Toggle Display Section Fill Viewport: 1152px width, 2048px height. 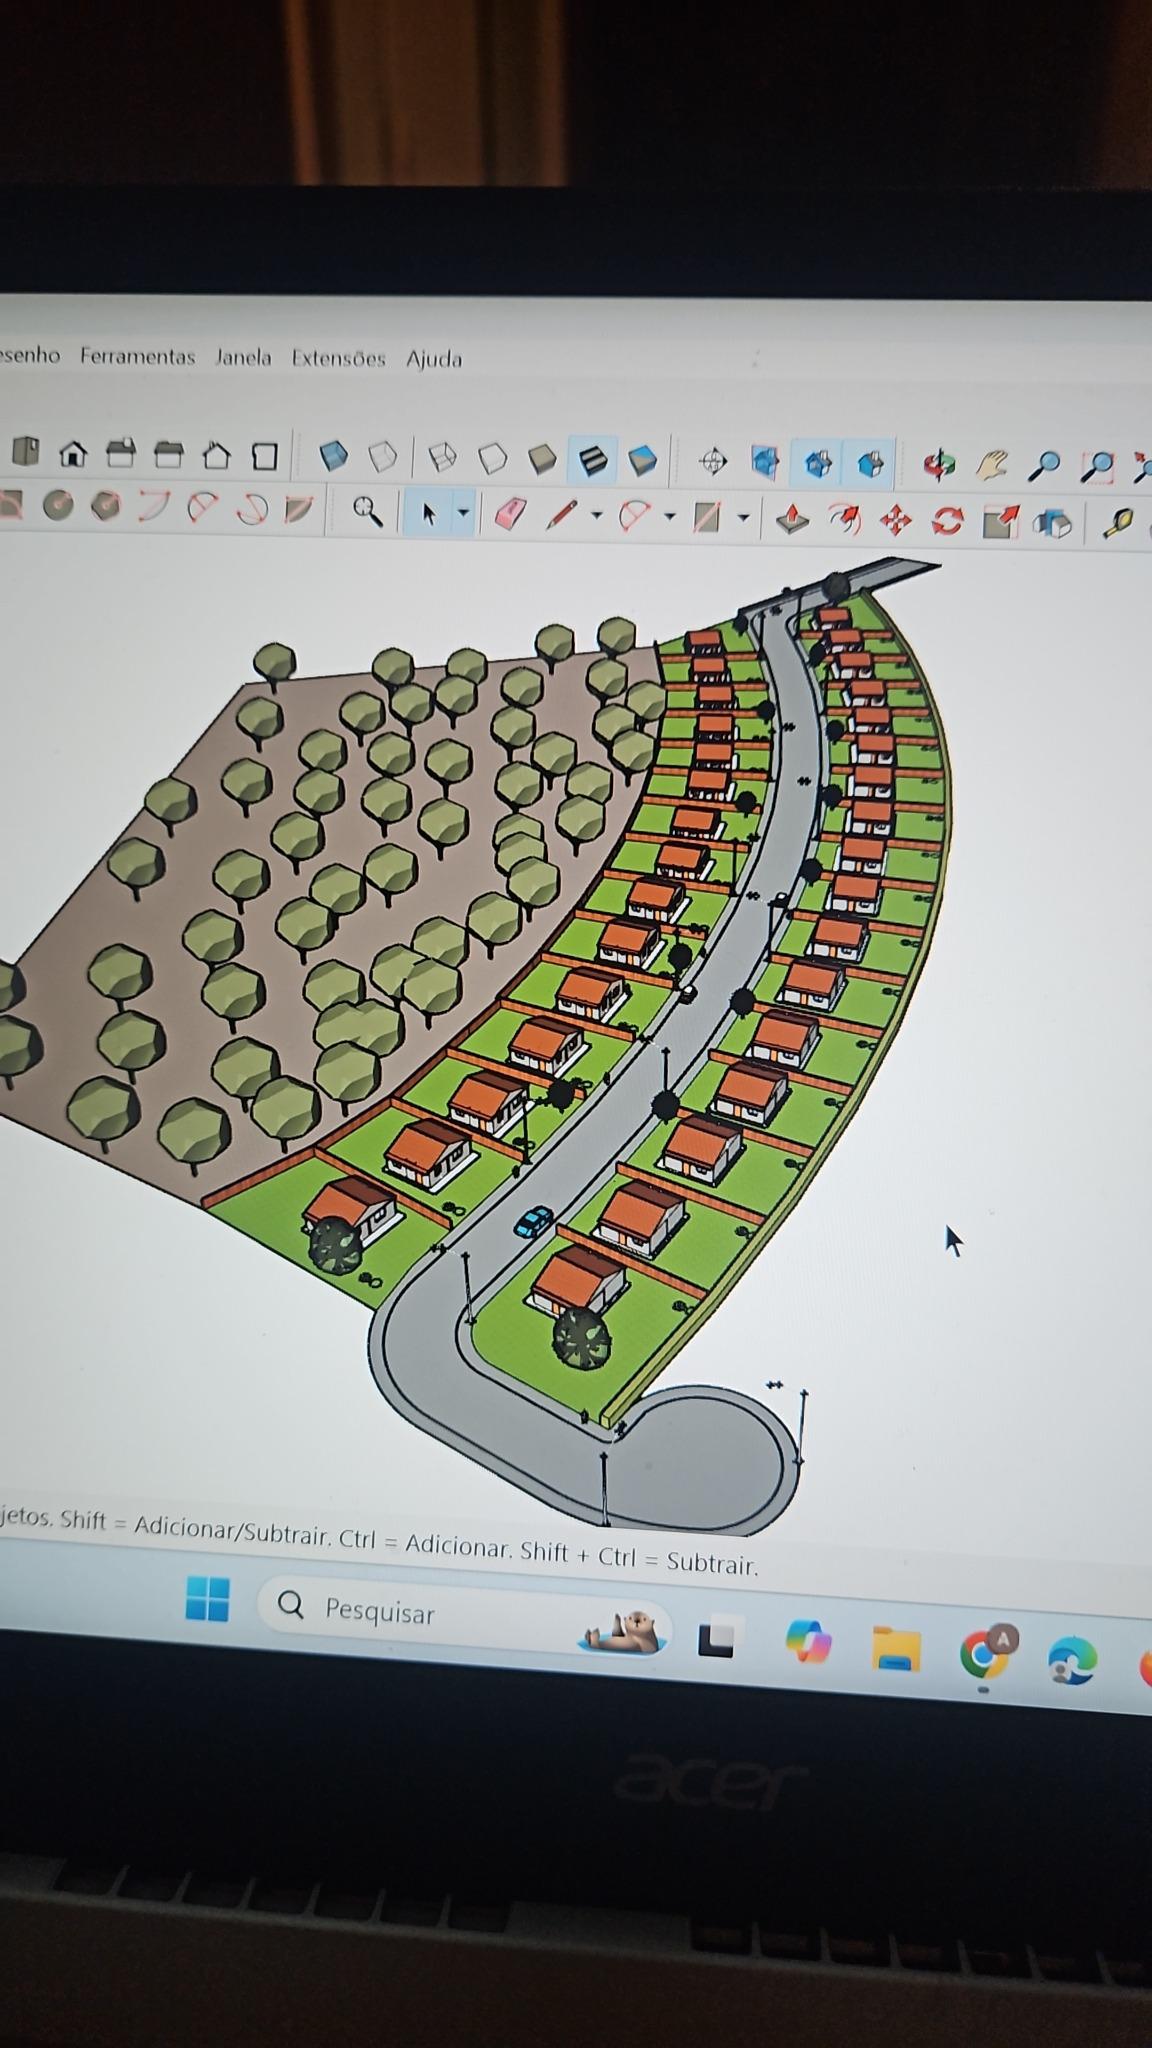870,464
